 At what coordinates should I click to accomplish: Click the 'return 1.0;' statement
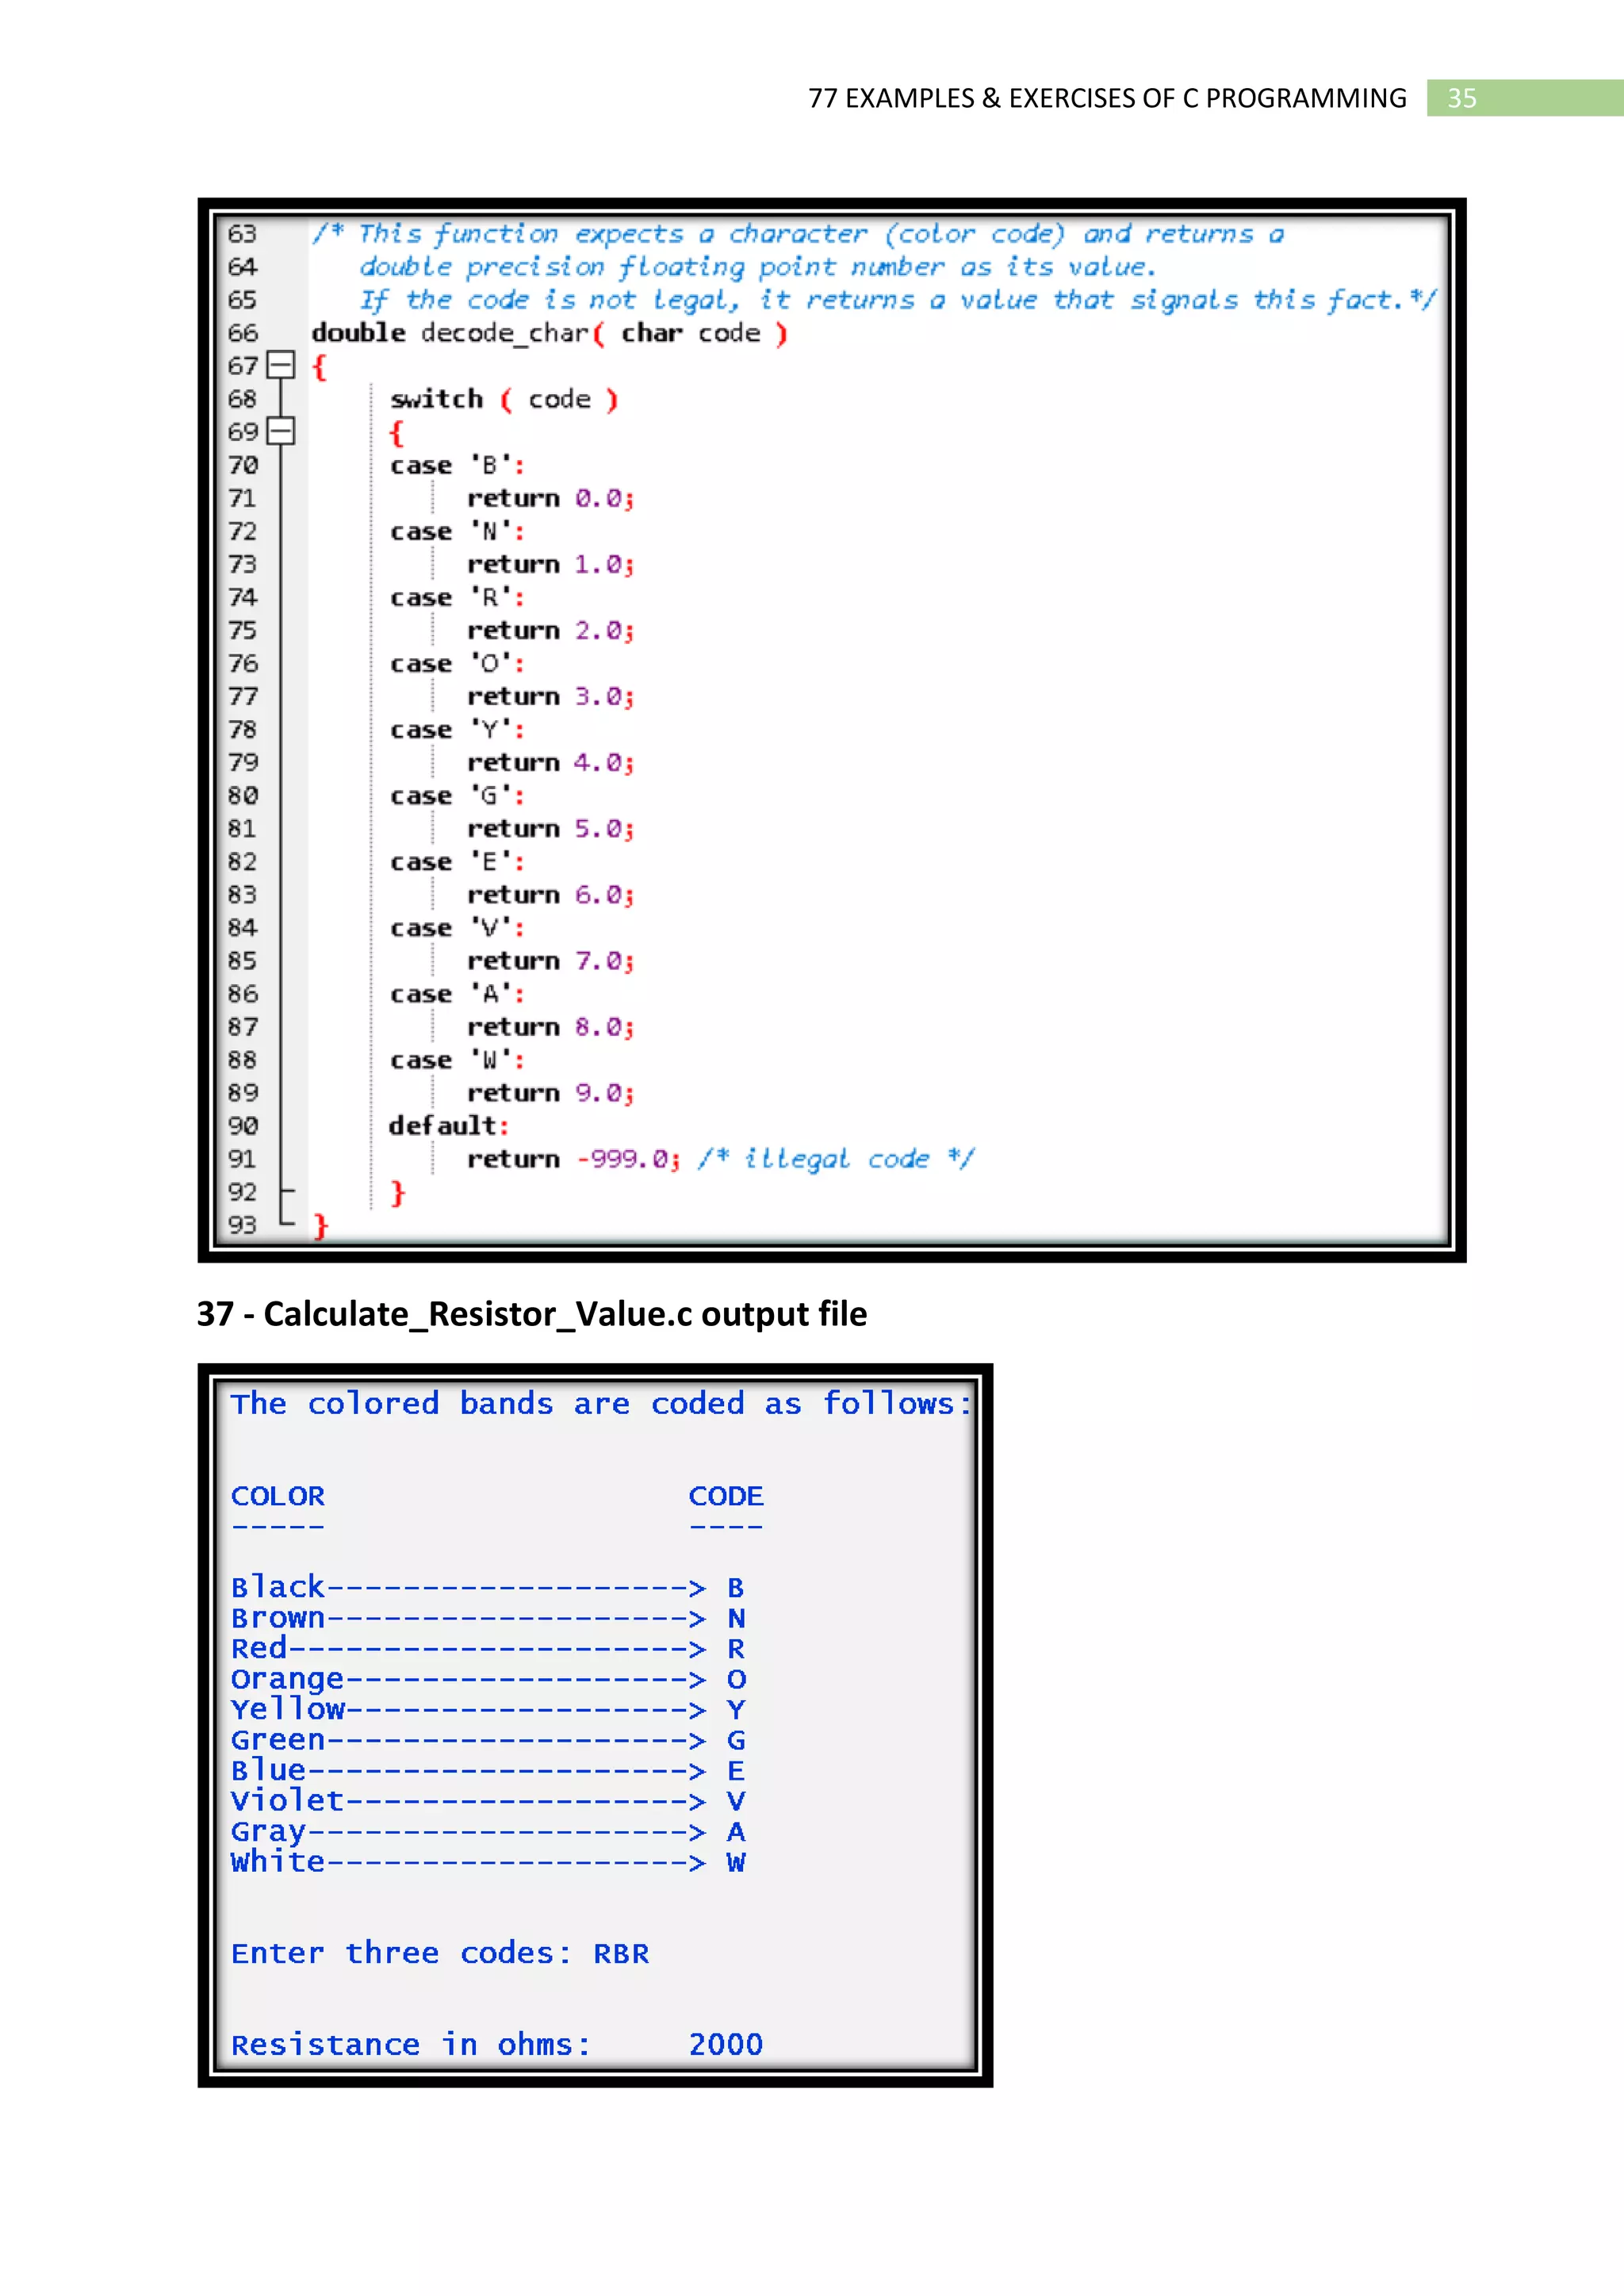pos(550,564)
